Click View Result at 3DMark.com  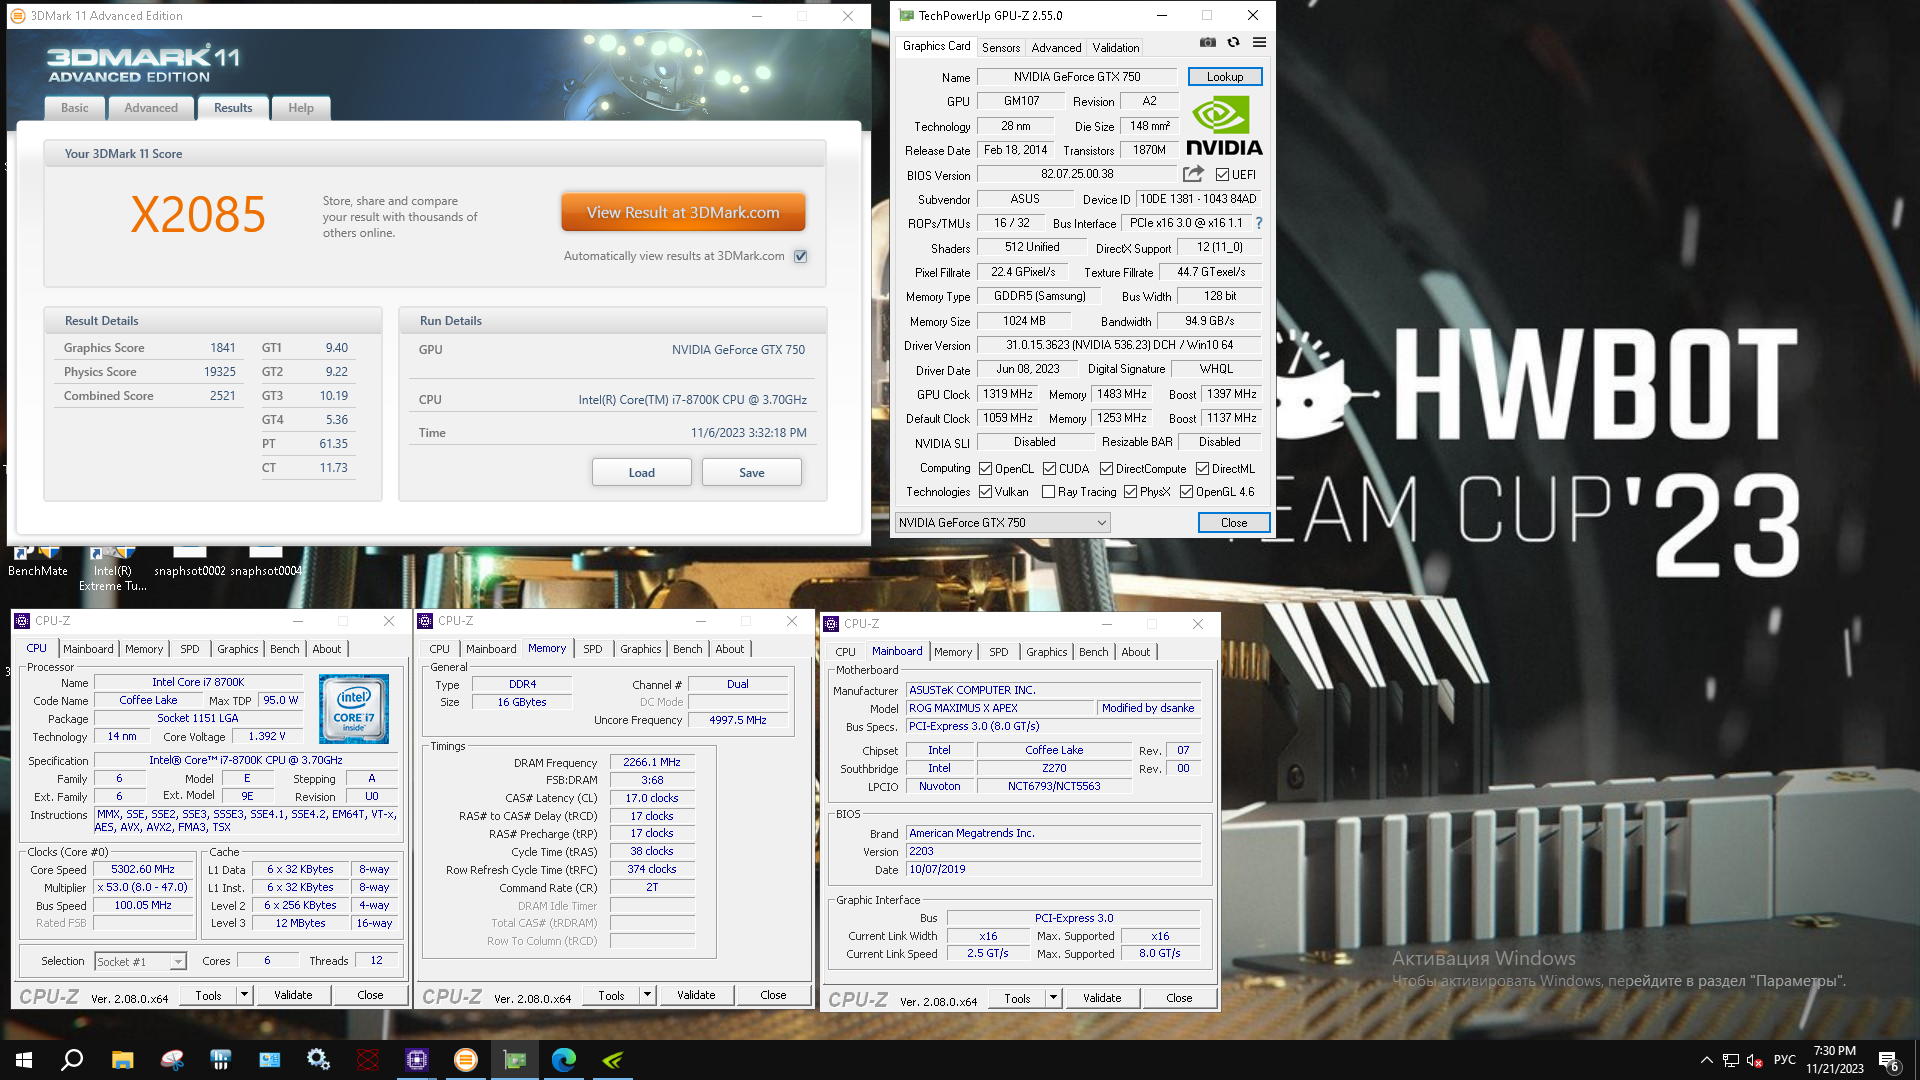click(683, 212)
